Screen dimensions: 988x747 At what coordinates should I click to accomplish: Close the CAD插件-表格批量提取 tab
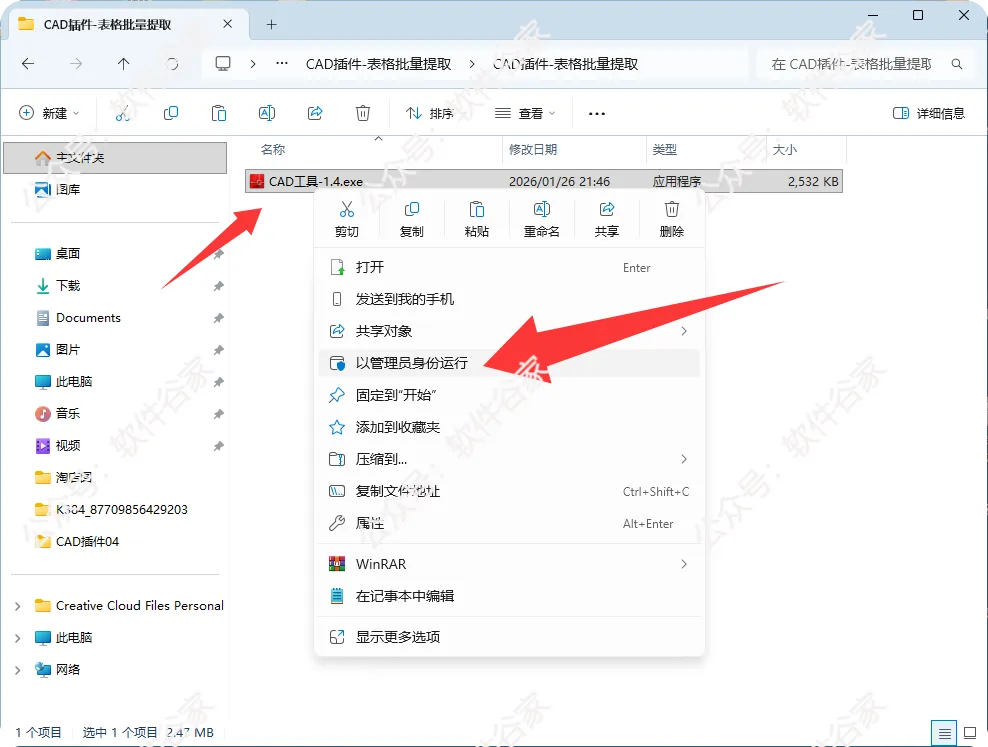click(x=227, y=24)
